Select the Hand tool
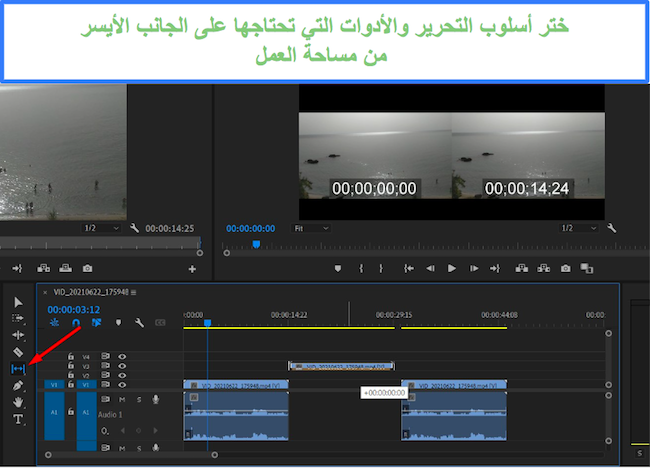The width and height of the screenshot is (650, 468). (x=18, y=402)
